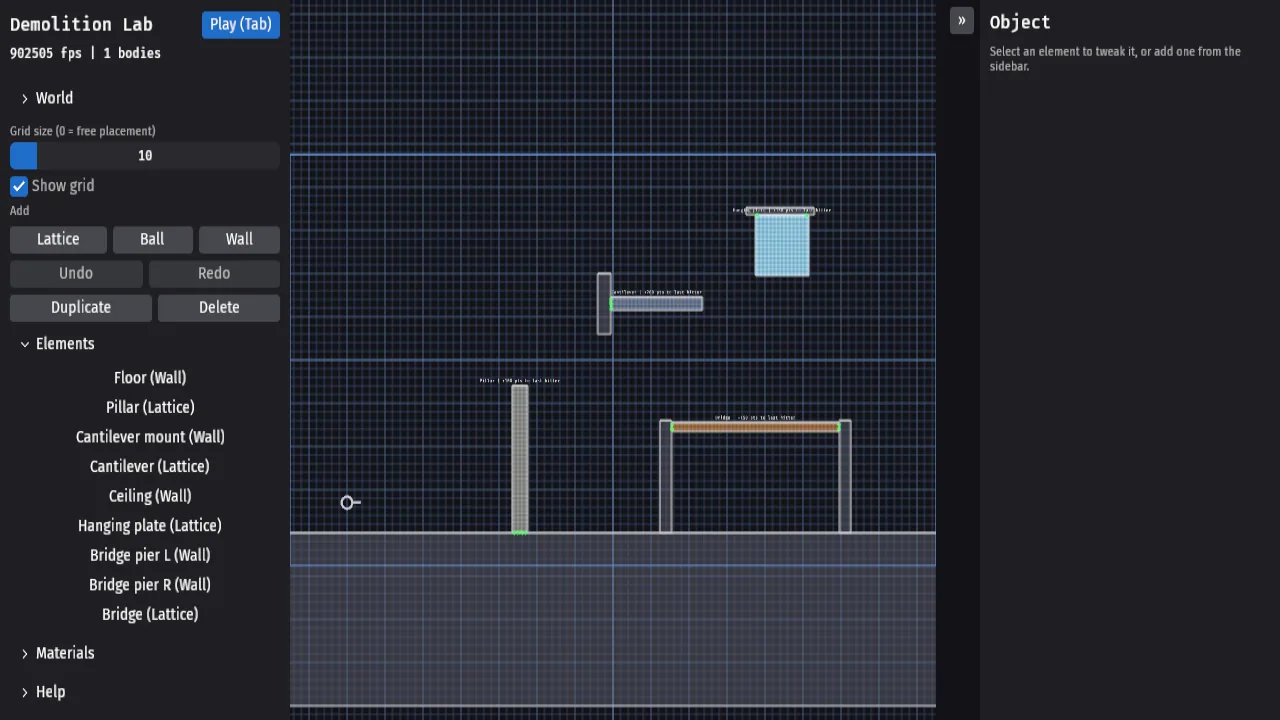Toggle the Show grid checkbox
This screenshot has width=1280, height=720.
19,186
